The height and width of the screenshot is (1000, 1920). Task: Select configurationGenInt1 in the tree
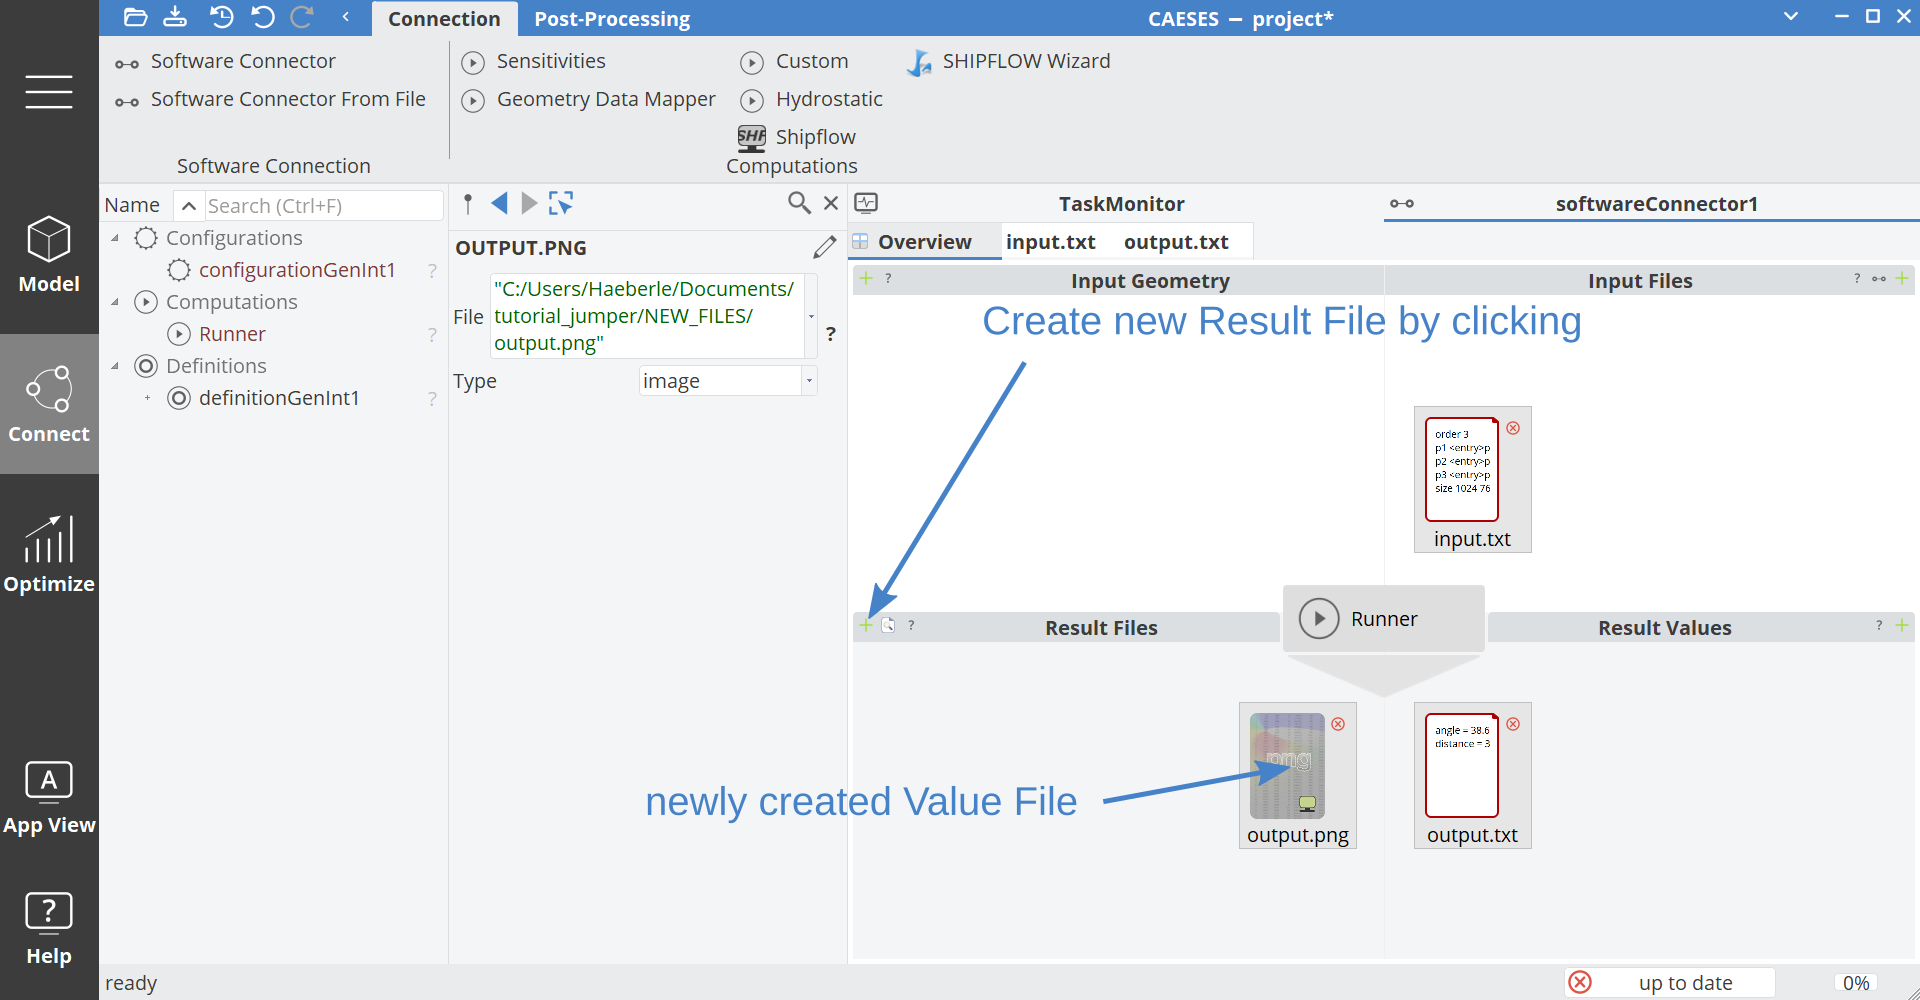tap(297, 270)
